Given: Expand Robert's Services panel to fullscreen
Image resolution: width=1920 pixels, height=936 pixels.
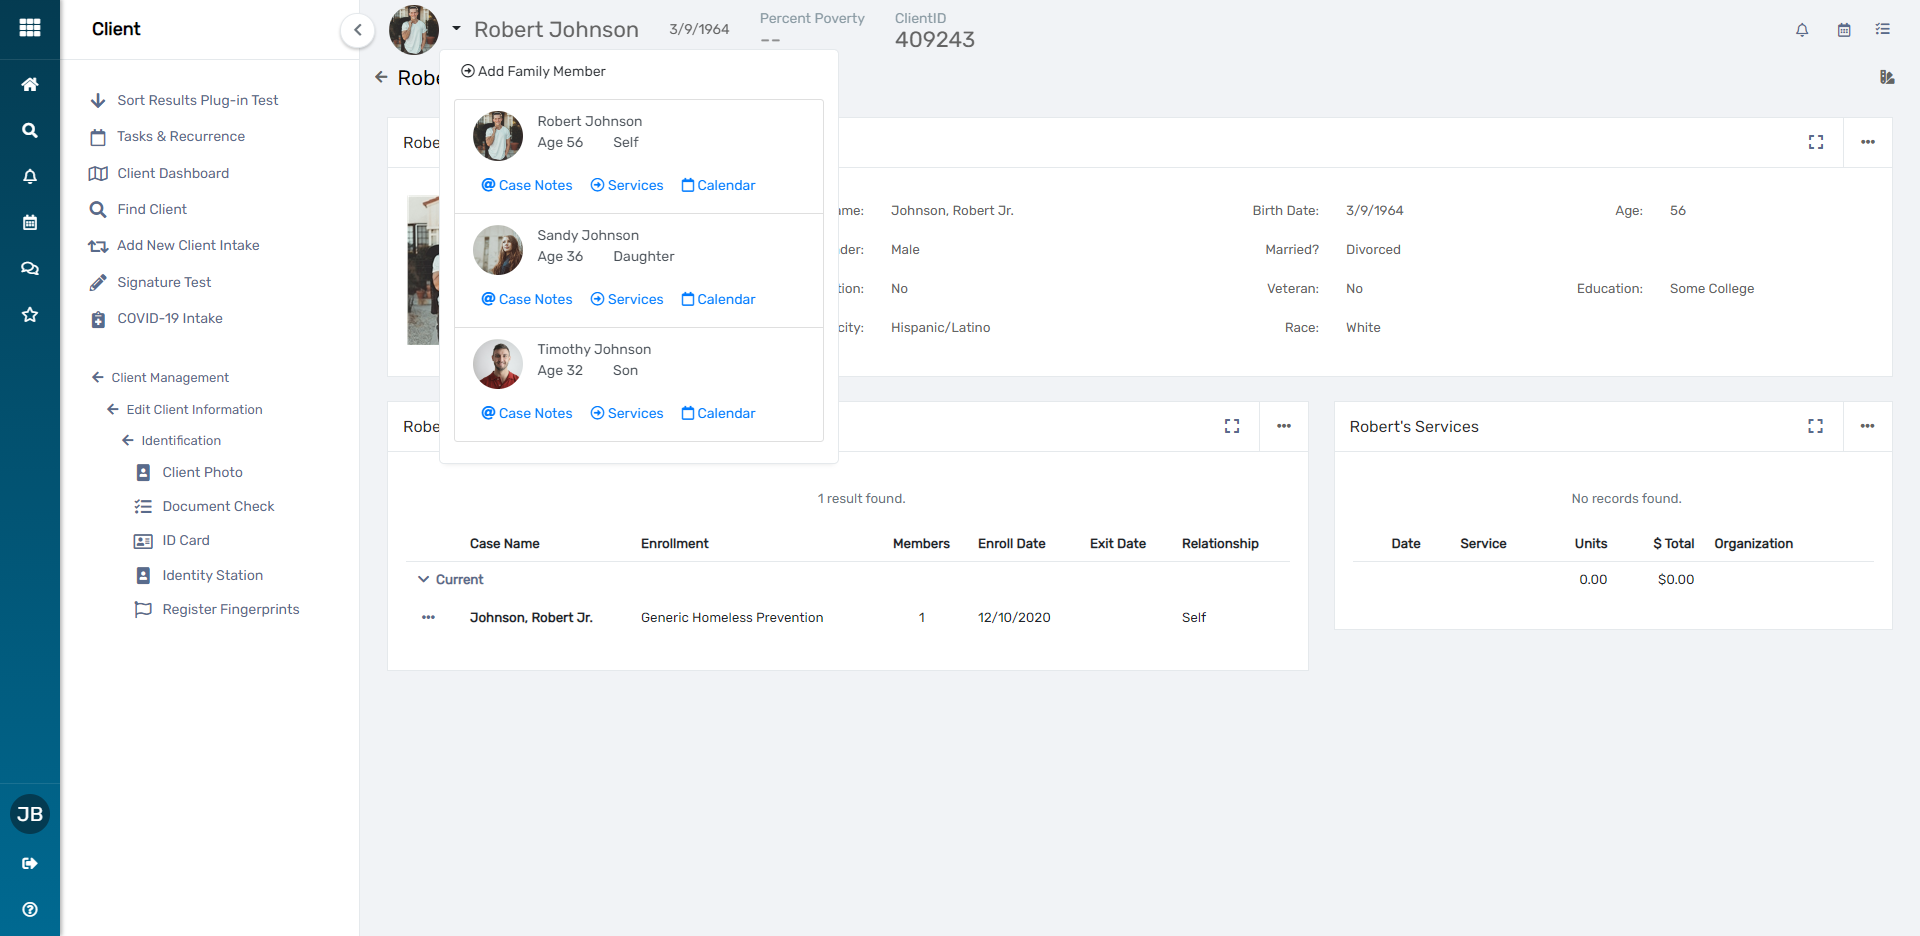Looking at the screenshot, I should pyautogui.click(x=1816, y=426).
